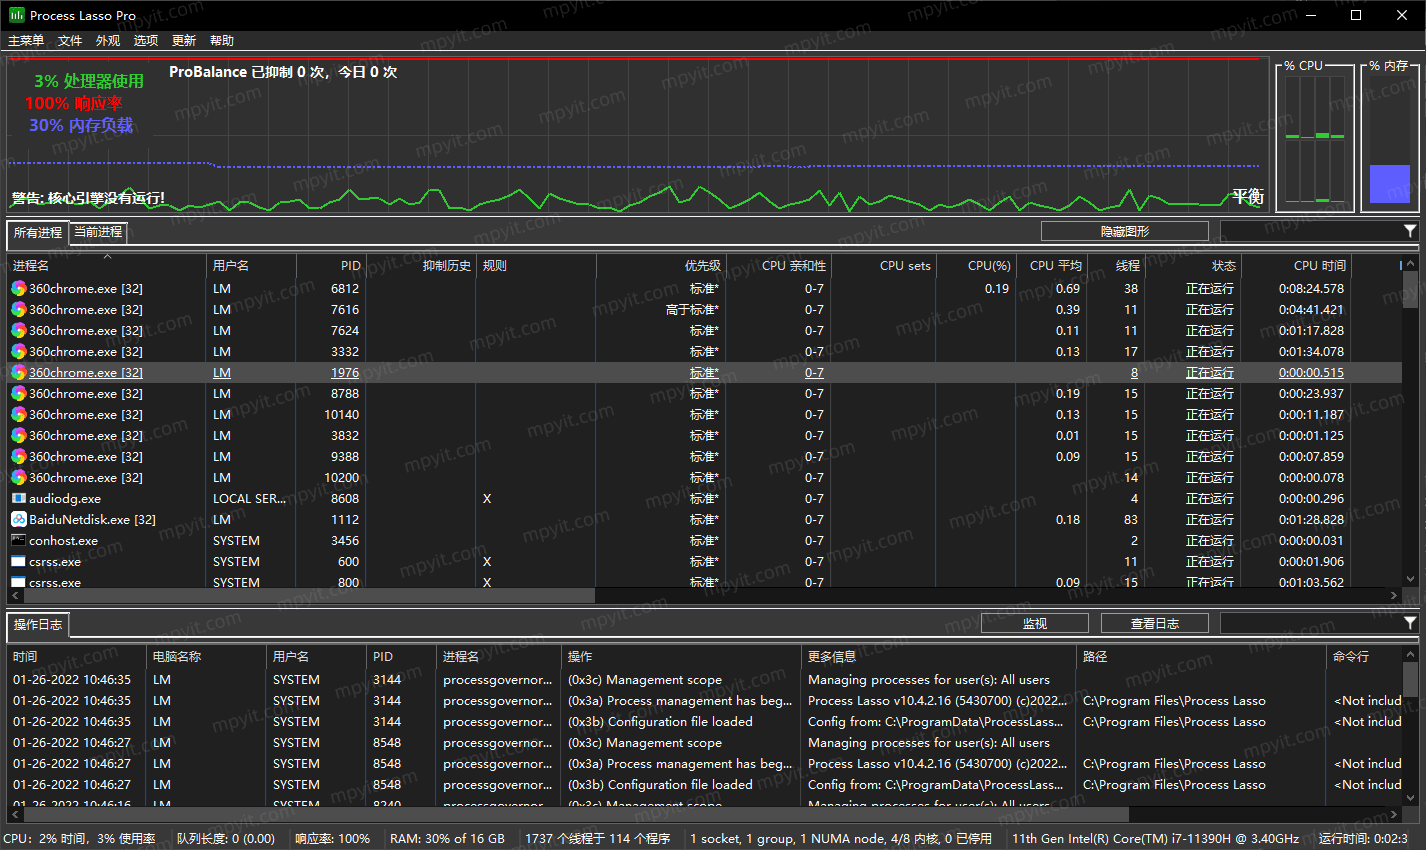Open the 帮助 menu

click(x=222, y=40)
